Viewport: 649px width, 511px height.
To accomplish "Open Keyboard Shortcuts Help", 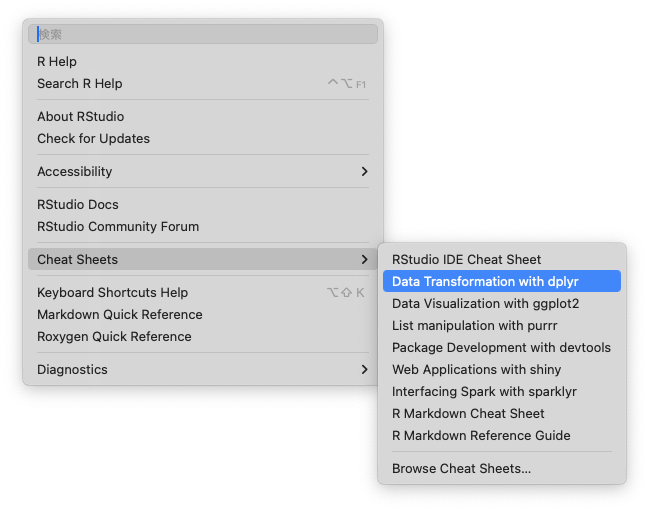I will click(112, 293).
